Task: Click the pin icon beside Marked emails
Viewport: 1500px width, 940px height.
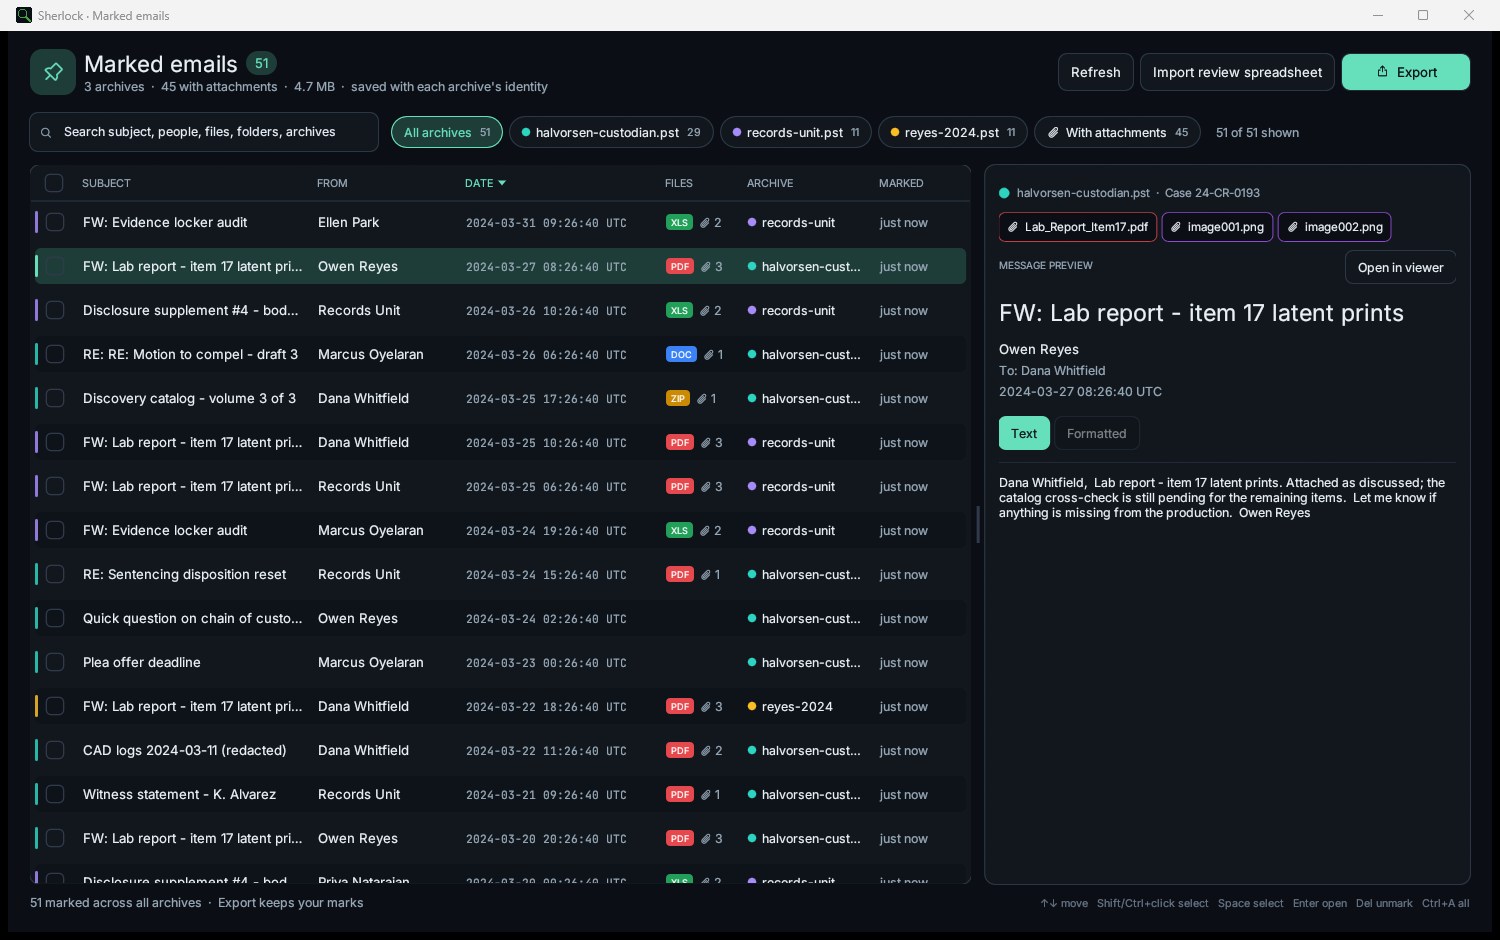Action: (x=53, y=72)
